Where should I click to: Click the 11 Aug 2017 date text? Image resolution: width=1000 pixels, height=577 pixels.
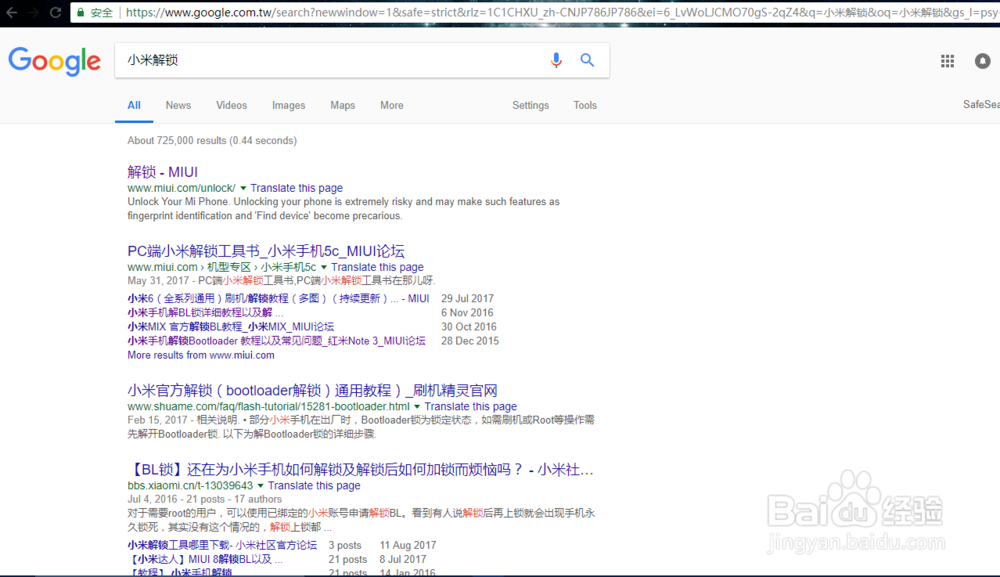[x=408, y=545]
